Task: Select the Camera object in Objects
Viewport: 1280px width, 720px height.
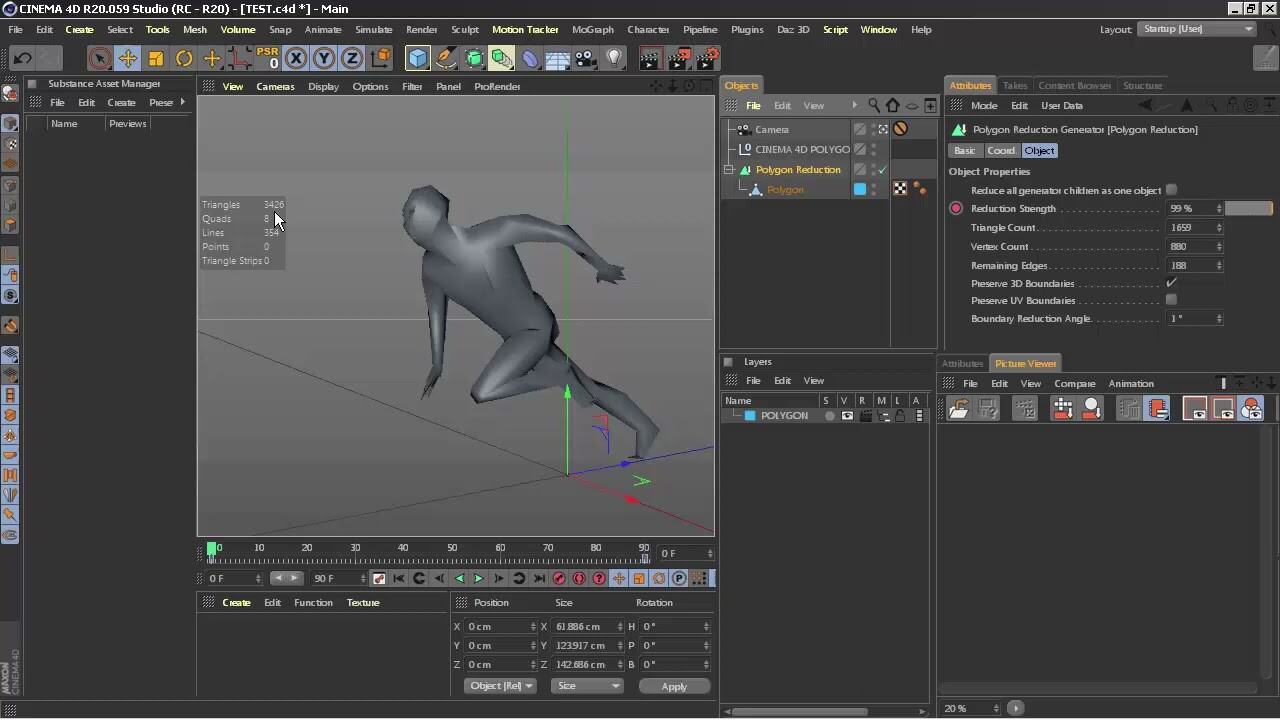Action: tap(771, 129)
